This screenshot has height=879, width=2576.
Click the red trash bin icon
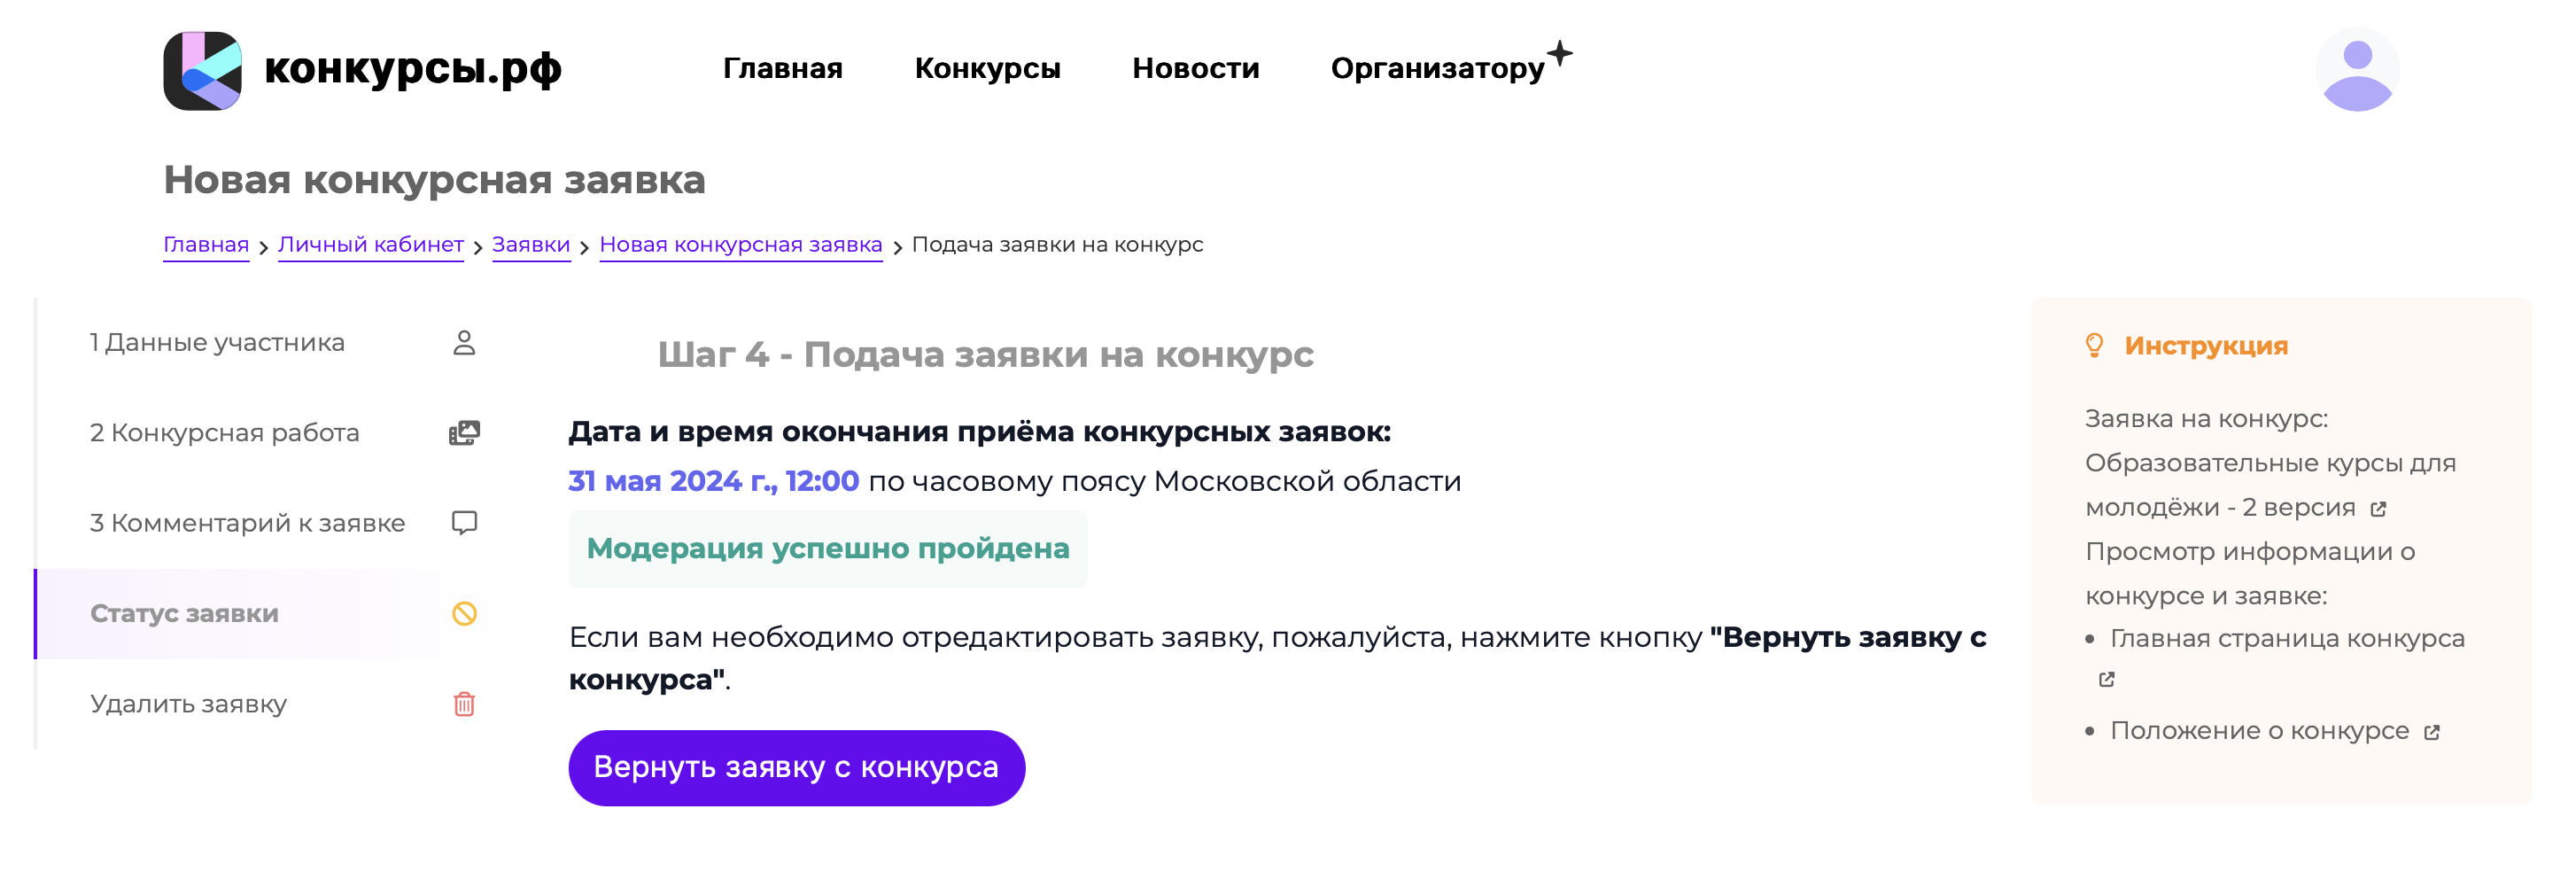coord(464,704)
